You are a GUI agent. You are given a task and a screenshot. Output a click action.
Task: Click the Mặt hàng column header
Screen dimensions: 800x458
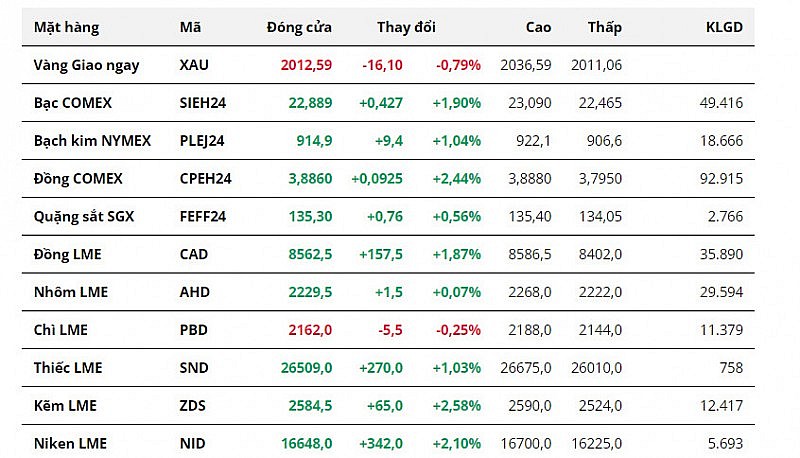66,28
